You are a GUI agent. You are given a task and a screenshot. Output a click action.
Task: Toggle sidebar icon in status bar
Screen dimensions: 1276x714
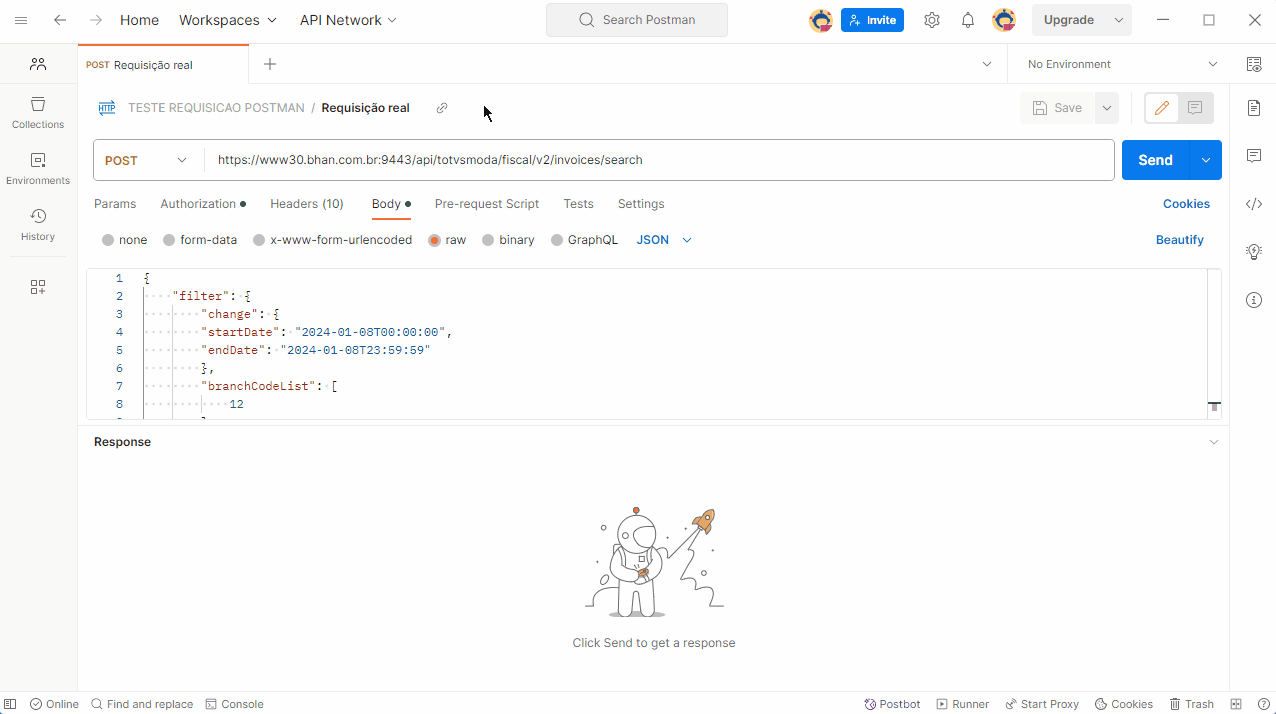(x=11, y=704)
